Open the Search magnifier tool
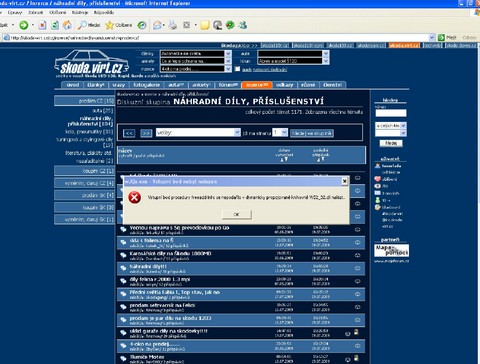Viewport: 480px width, 364px height. [x=89, y=25]
